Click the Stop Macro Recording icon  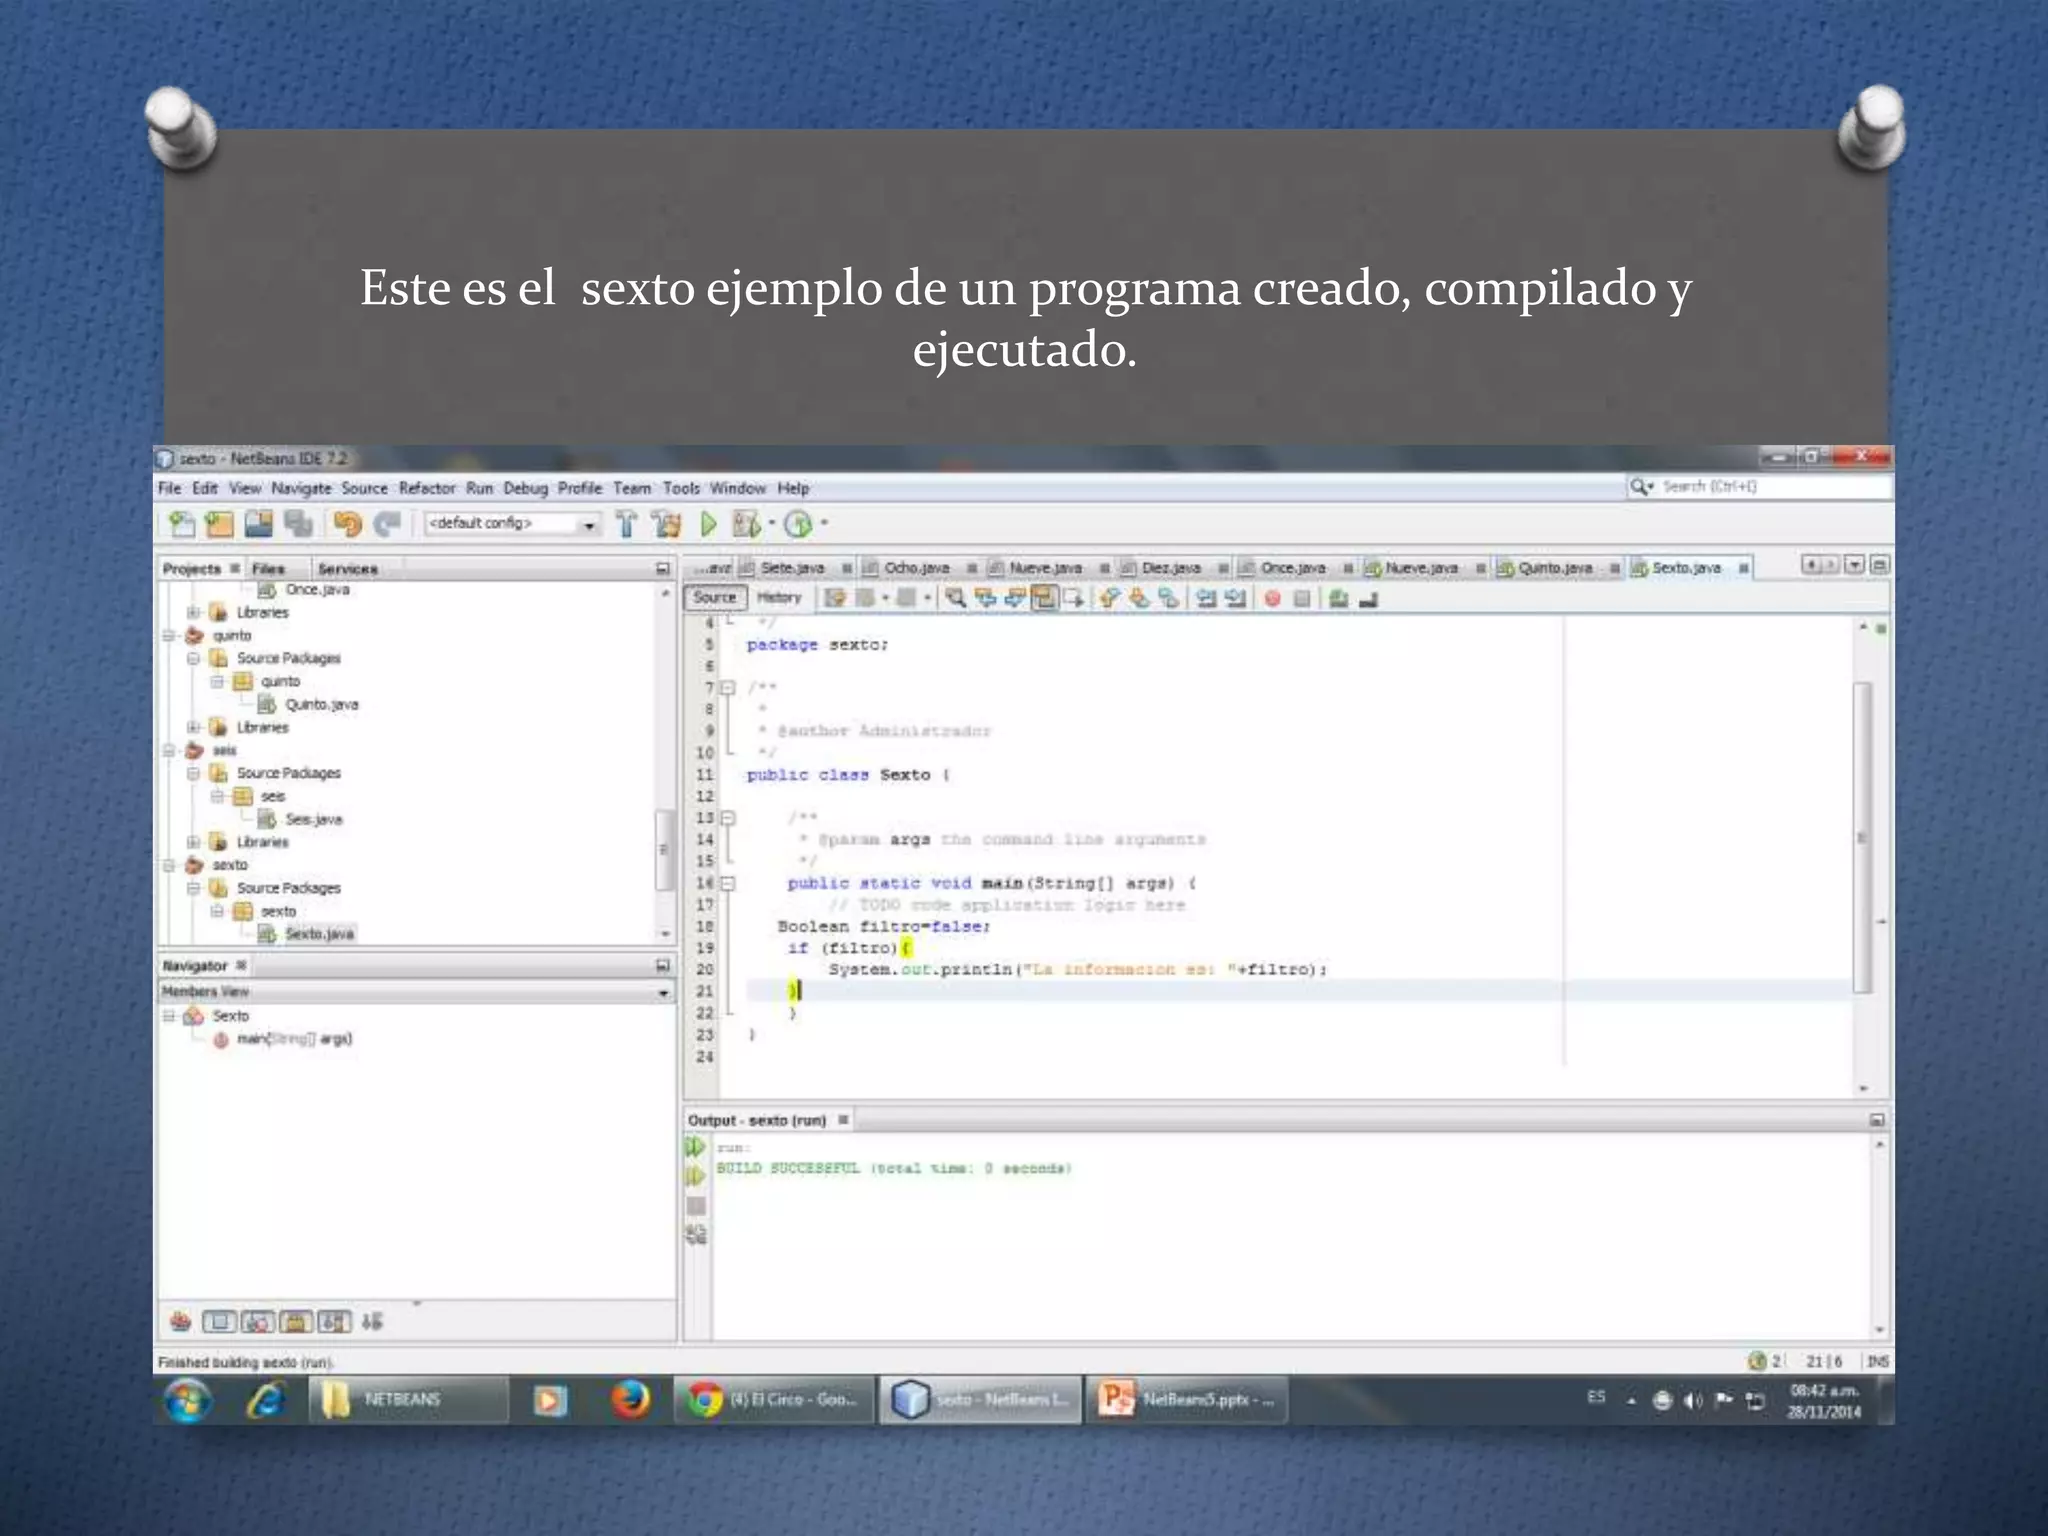[x=1302, y=598]
